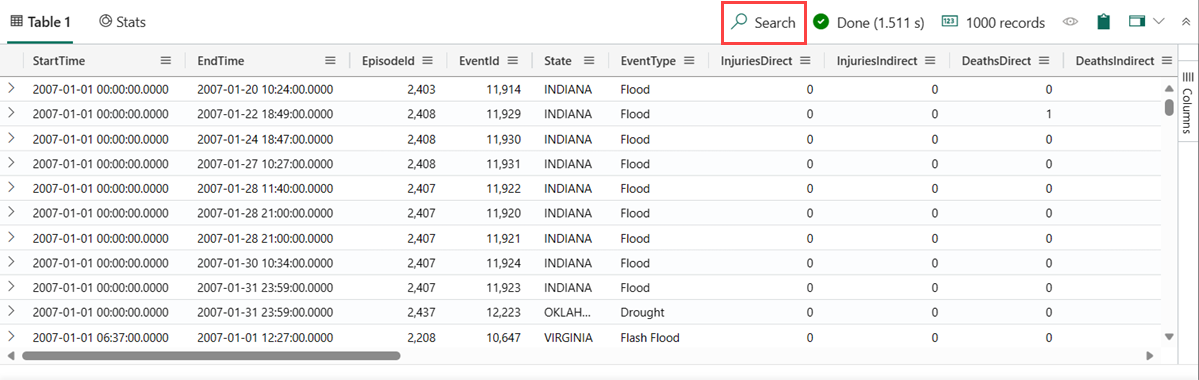
Task: Click the eye icon to hide empty columns
Action: (x=1070, y=22)
